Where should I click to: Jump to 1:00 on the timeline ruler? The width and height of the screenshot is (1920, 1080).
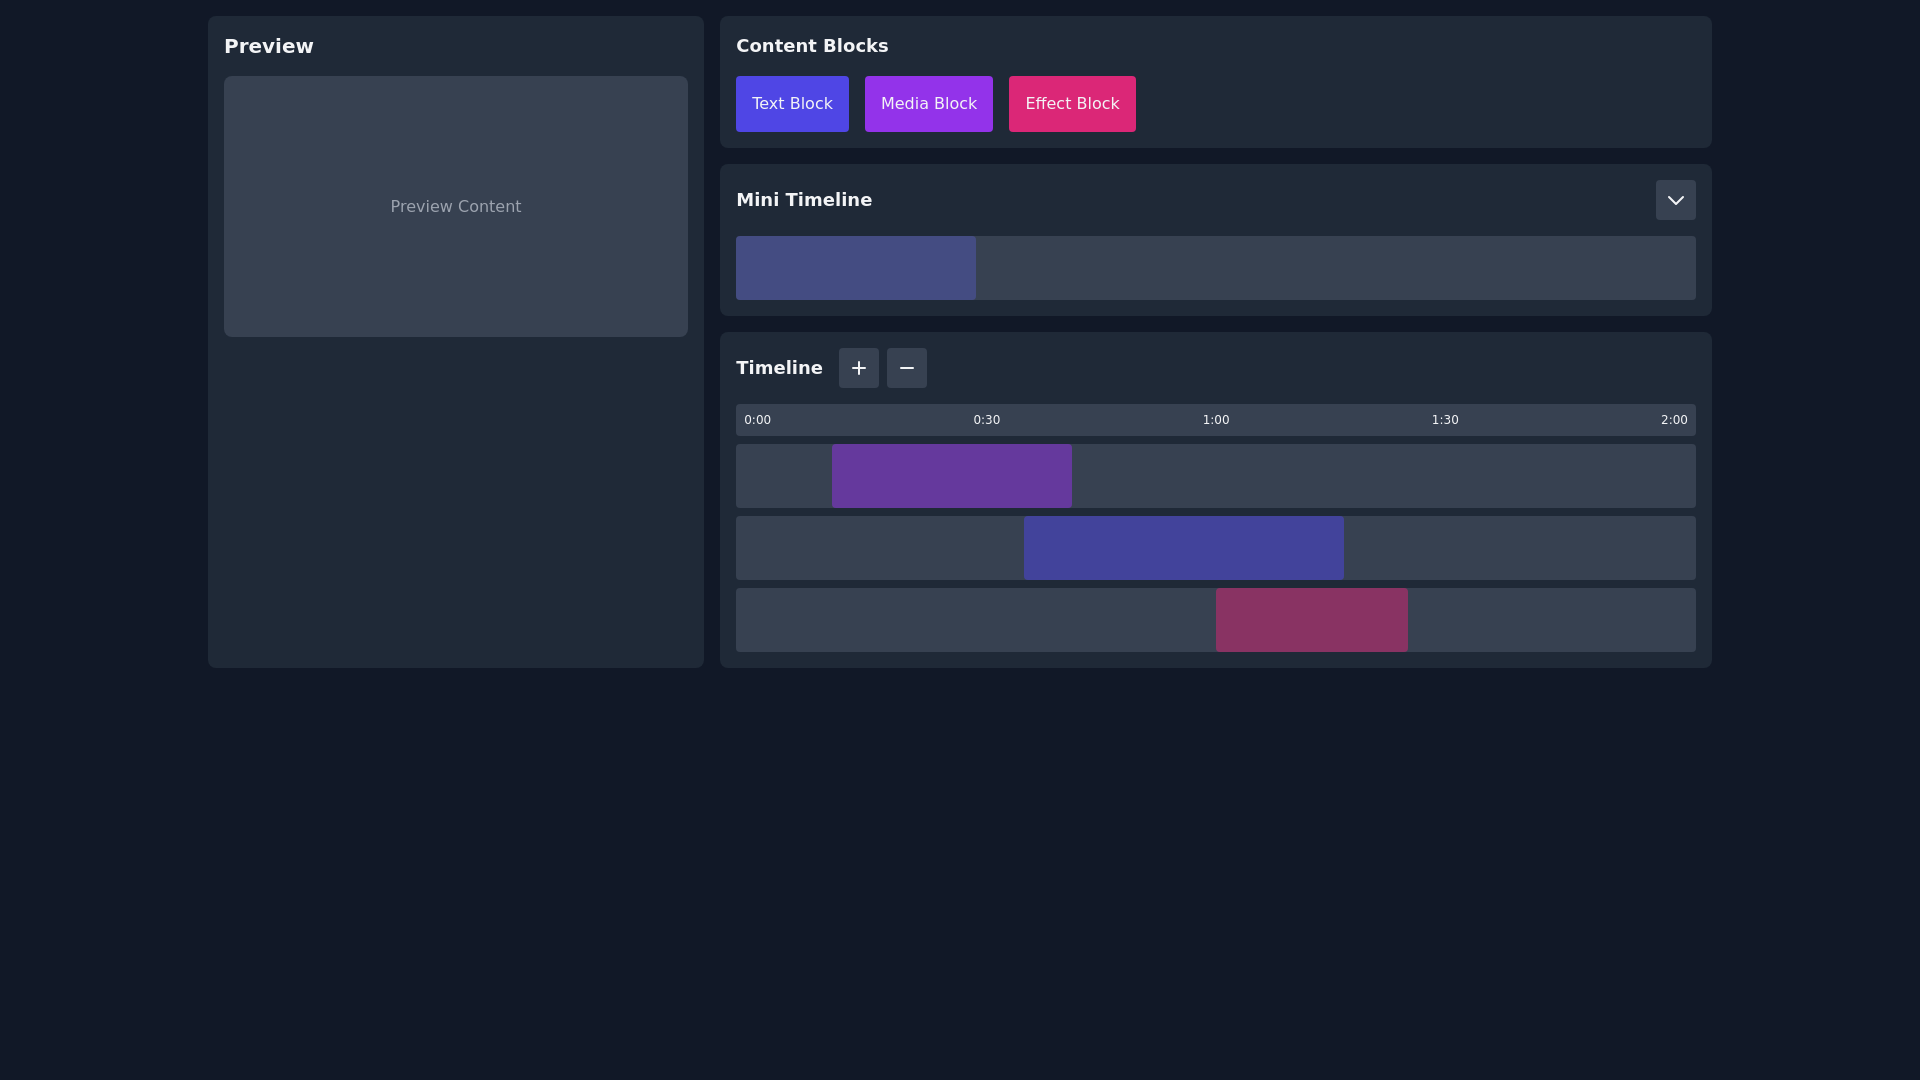coord(1215,420)
